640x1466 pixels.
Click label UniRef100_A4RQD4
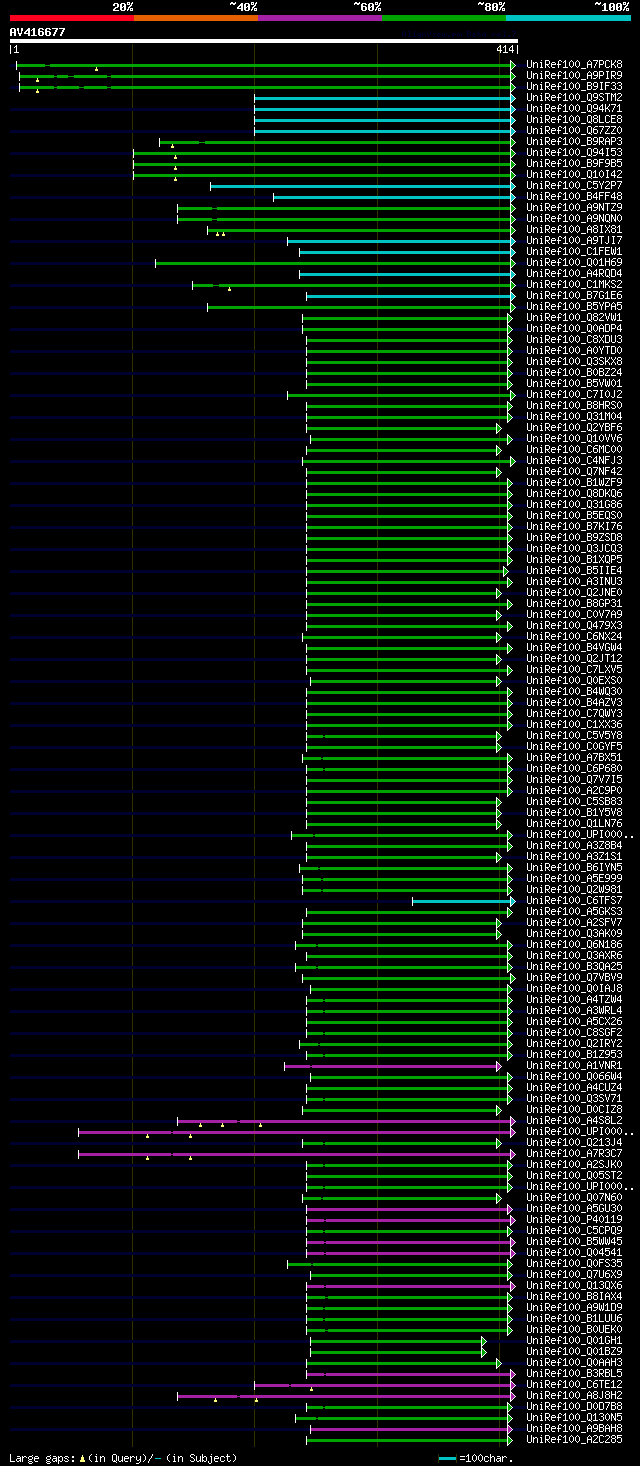tap(574, 273)
